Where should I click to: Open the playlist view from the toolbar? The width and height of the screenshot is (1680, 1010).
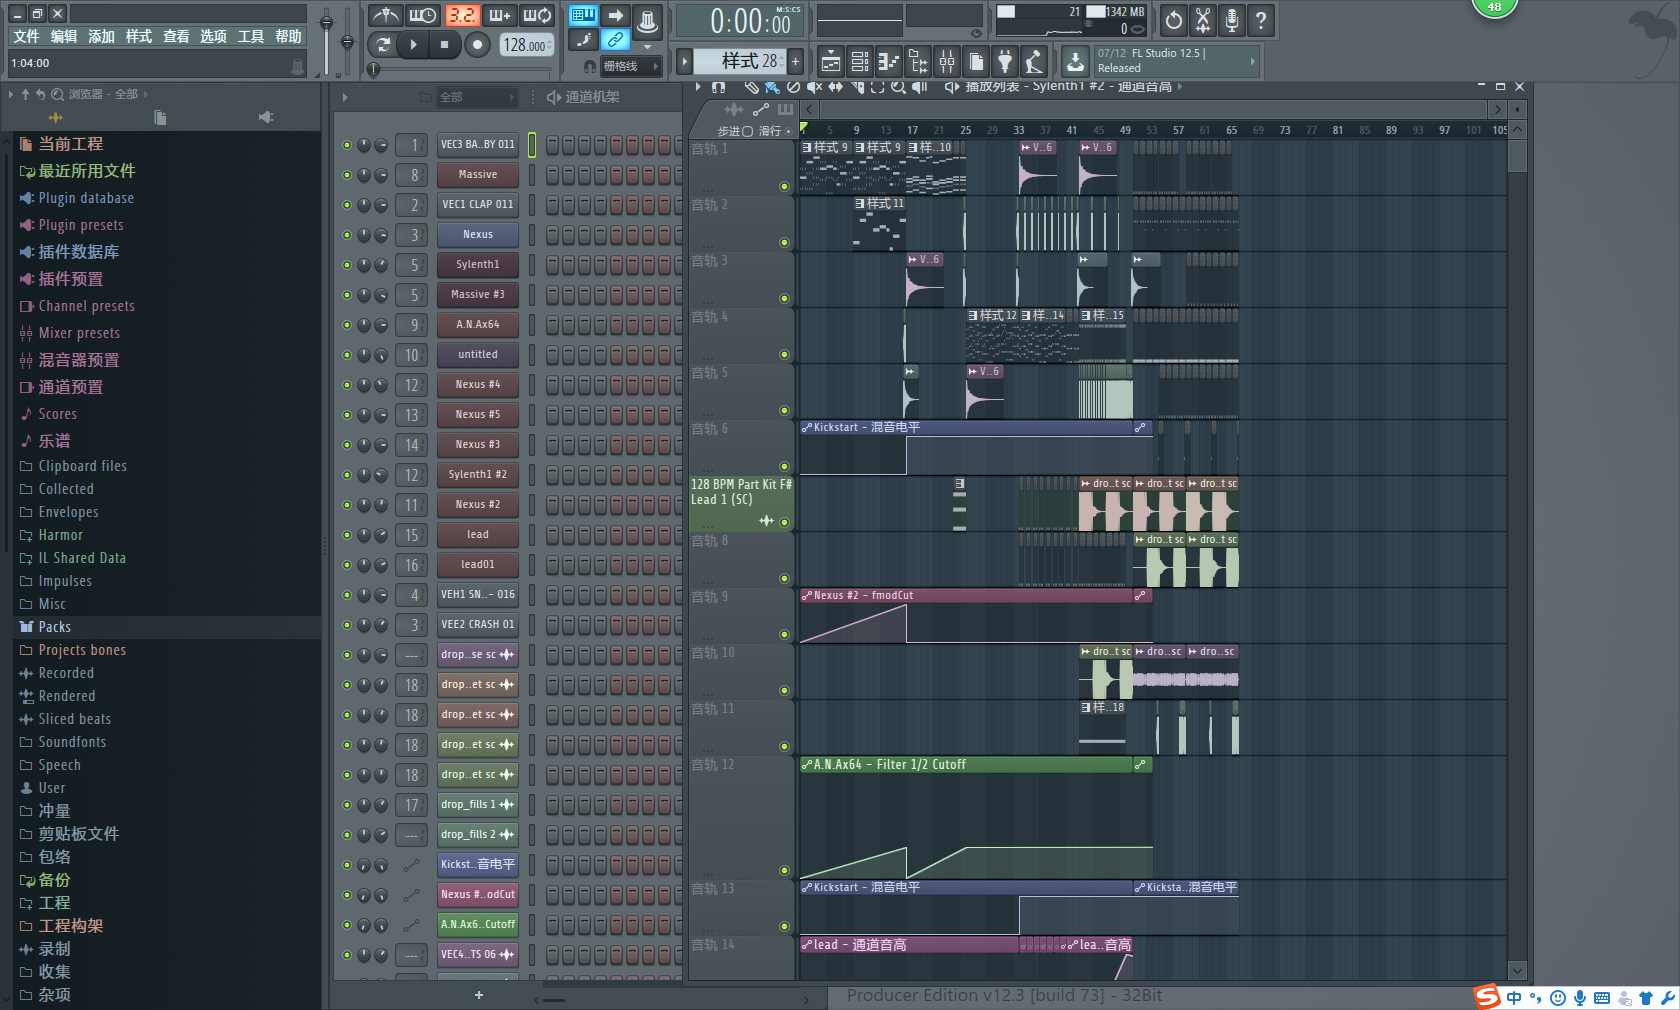click(830, 62)
